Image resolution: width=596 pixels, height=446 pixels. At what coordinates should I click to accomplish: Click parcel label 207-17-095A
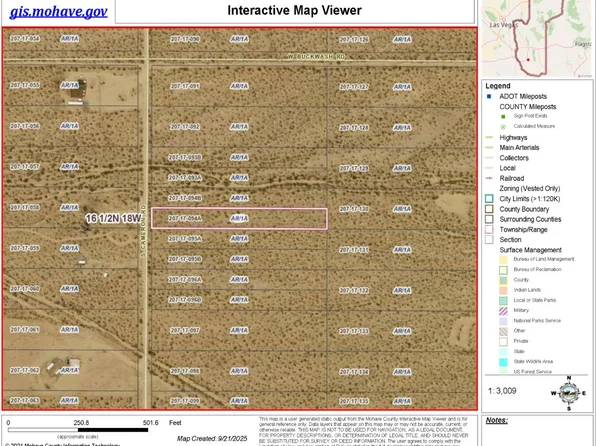click(x=185, y=239)
